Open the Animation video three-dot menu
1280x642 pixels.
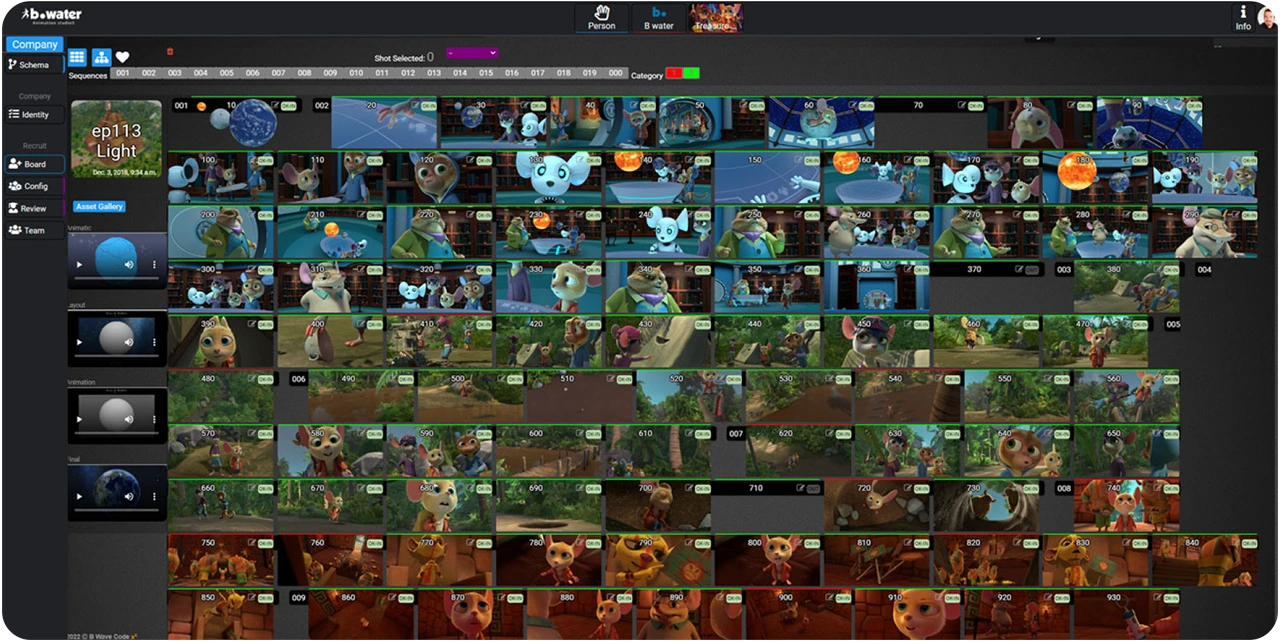[x=154, y=420]
